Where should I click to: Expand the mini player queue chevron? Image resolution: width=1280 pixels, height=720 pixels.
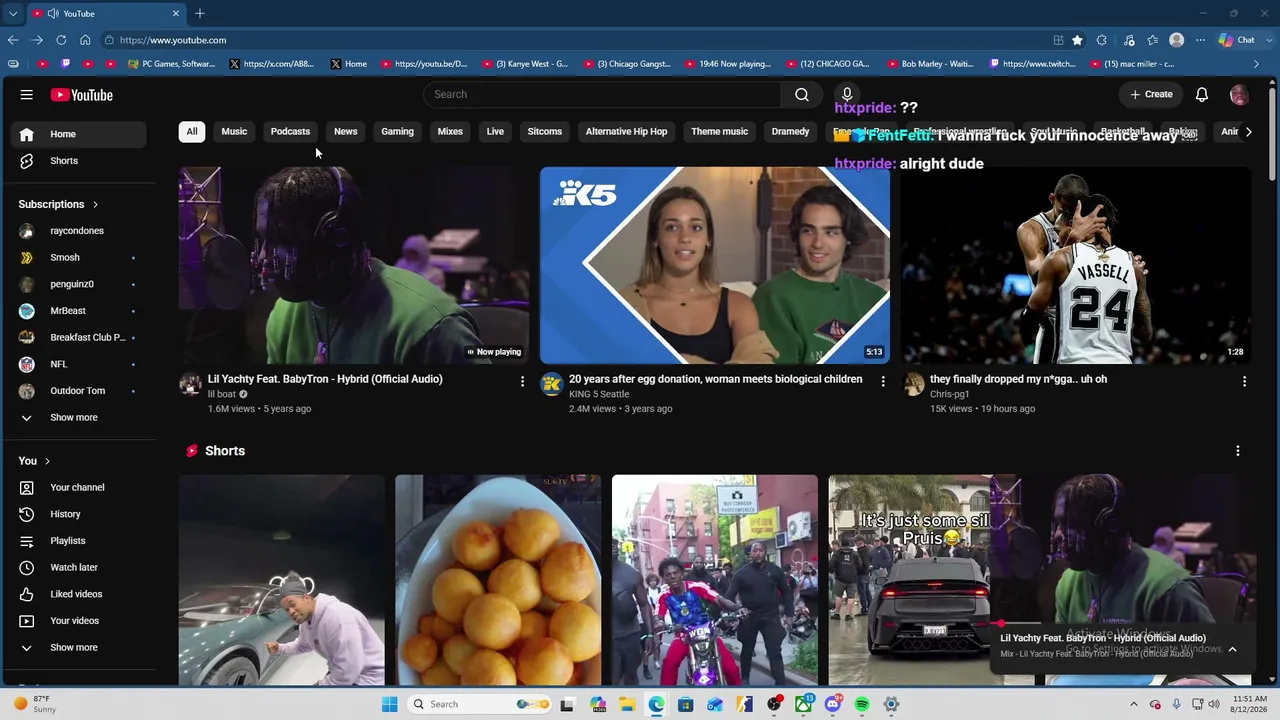pyautogui.click(x=1232, y=649)
